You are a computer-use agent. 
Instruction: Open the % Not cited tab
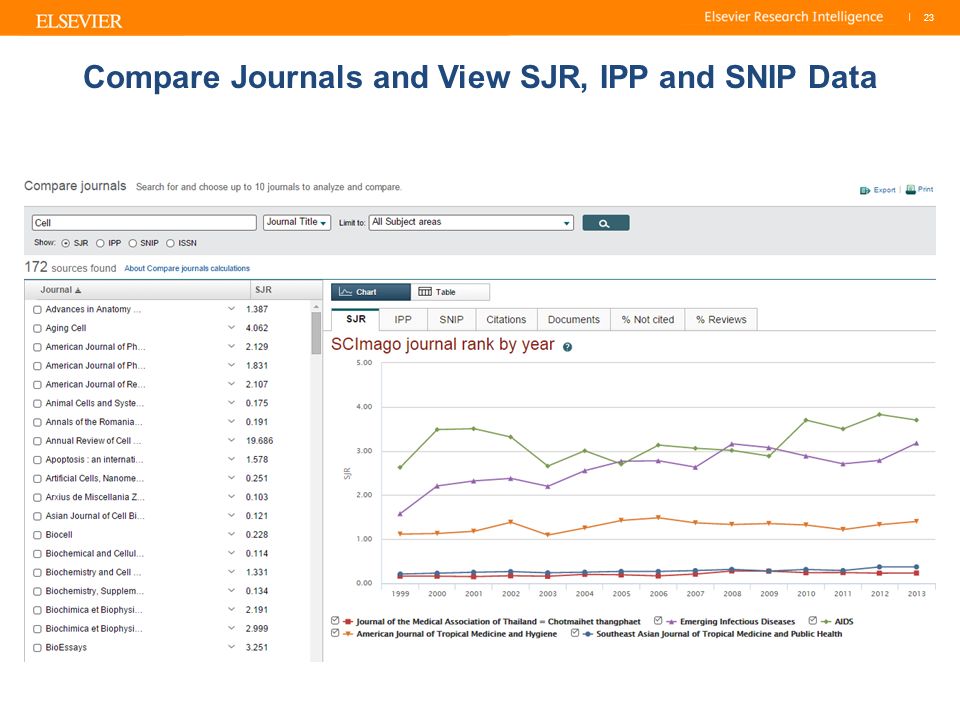(x=648, y=320)
